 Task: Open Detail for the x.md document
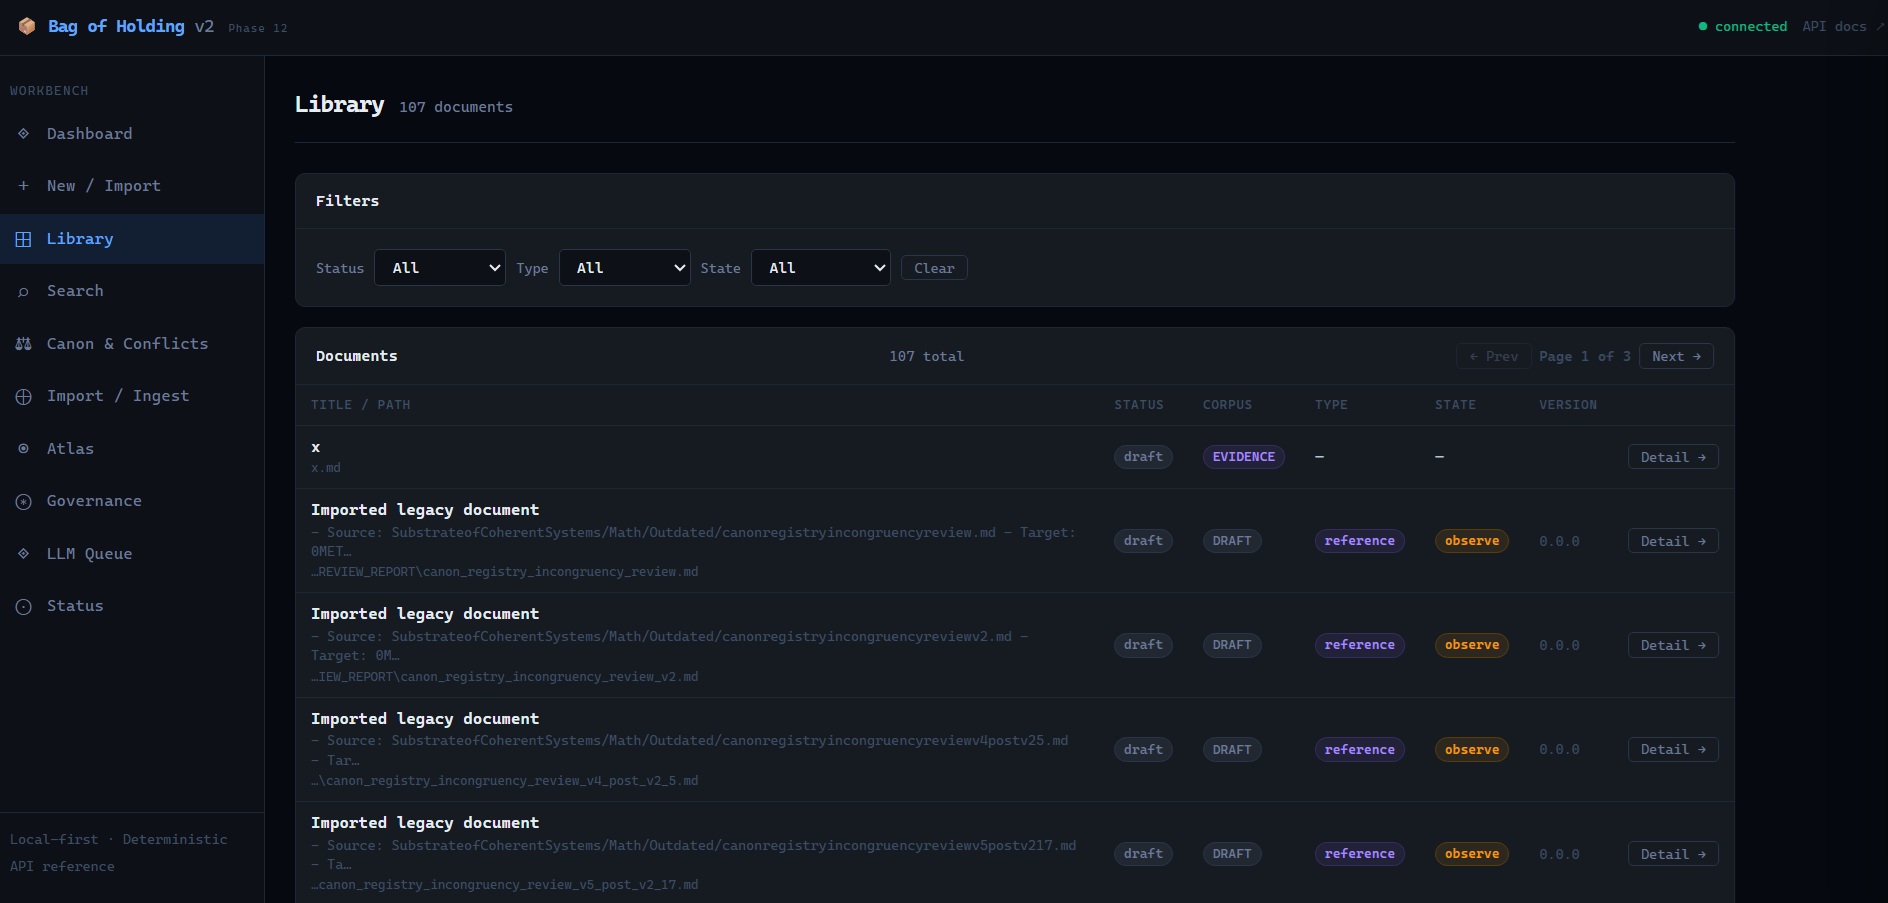point(1673,457)
